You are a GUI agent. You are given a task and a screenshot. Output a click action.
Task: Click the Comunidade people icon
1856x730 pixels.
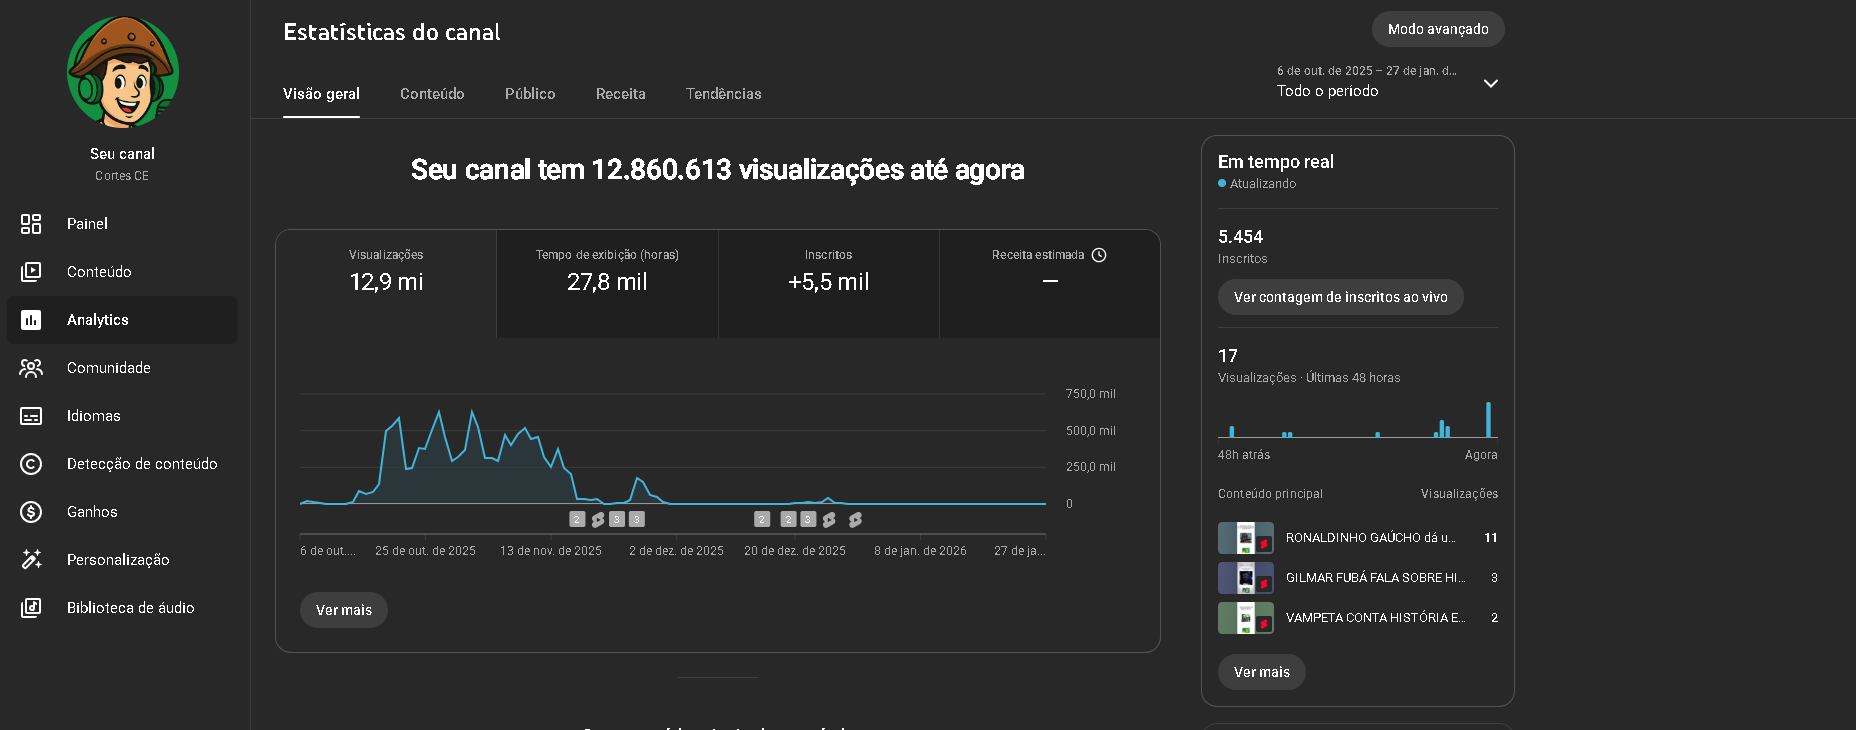coord(31,368)
